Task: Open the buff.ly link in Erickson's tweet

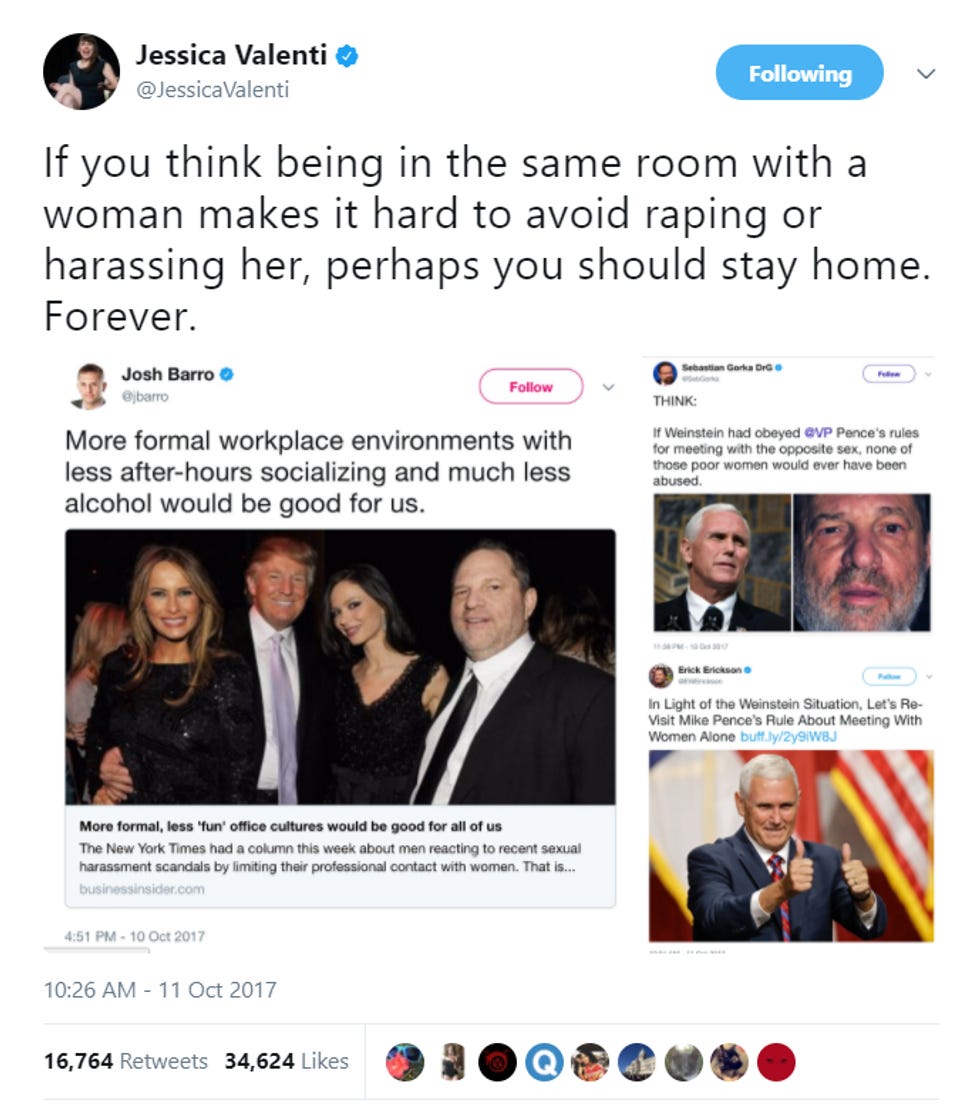Action: pyautogui.click(x=789, y=736)
